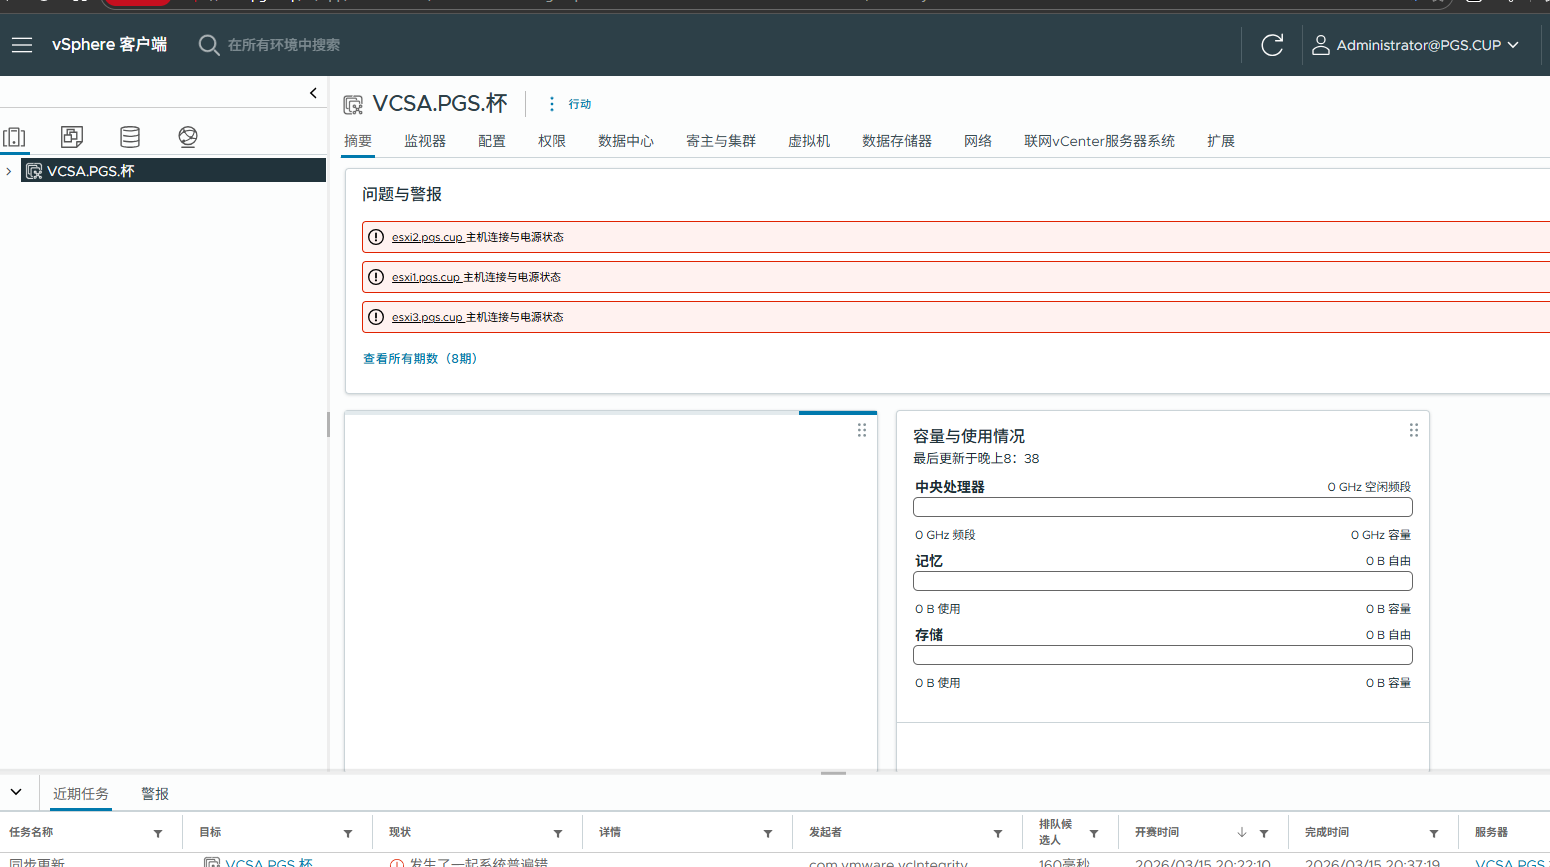Image resolution: width=1550 pixels, height=867 pixels.
Task: Click the warning icon for esxi3.pgs.cup alert
Action: click(x=376, y=317)
